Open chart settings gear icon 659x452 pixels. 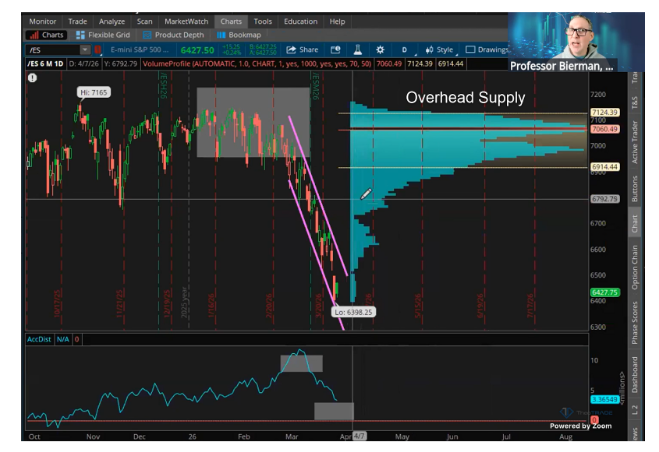[380, 49]
